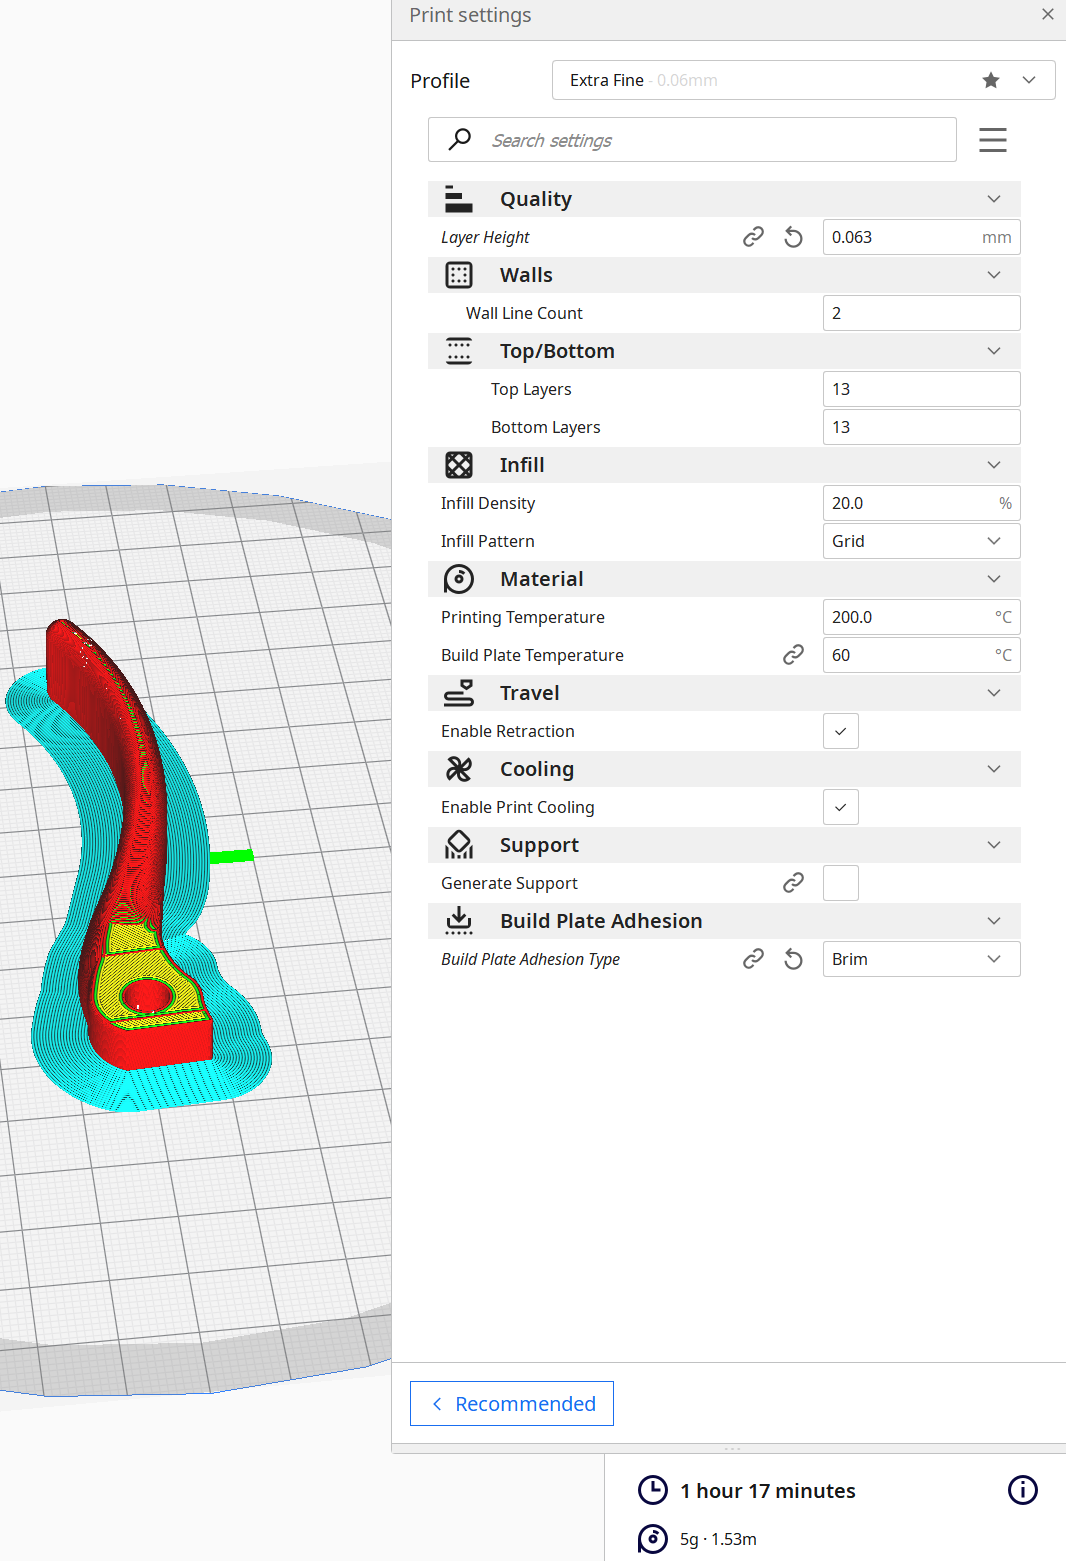Click the Walls section icon
The height and width of the screenshot is (1561, 1066).
(x=459, y=274)
